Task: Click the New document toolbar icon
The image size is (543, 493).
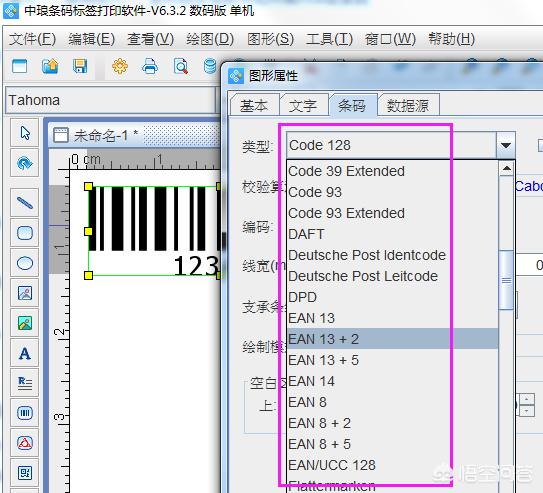Action: pos(19,66)
